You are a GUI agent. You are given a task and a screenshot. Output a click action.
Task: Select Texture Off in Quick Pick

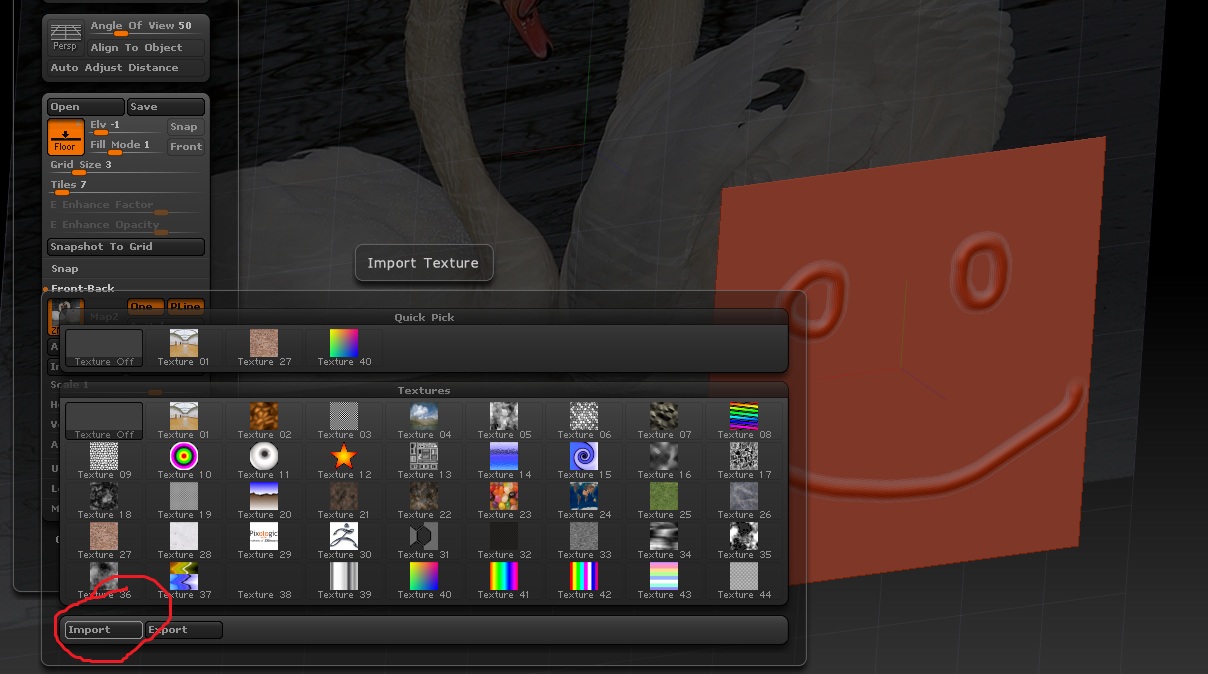pos(104,348)
